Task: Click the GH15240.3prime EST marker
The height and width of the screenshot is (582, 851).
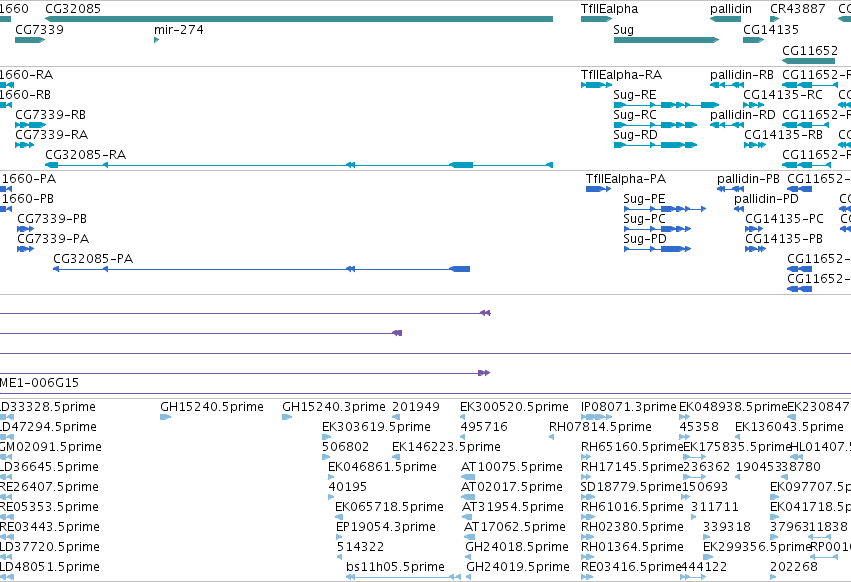Action: click(287, 417)
